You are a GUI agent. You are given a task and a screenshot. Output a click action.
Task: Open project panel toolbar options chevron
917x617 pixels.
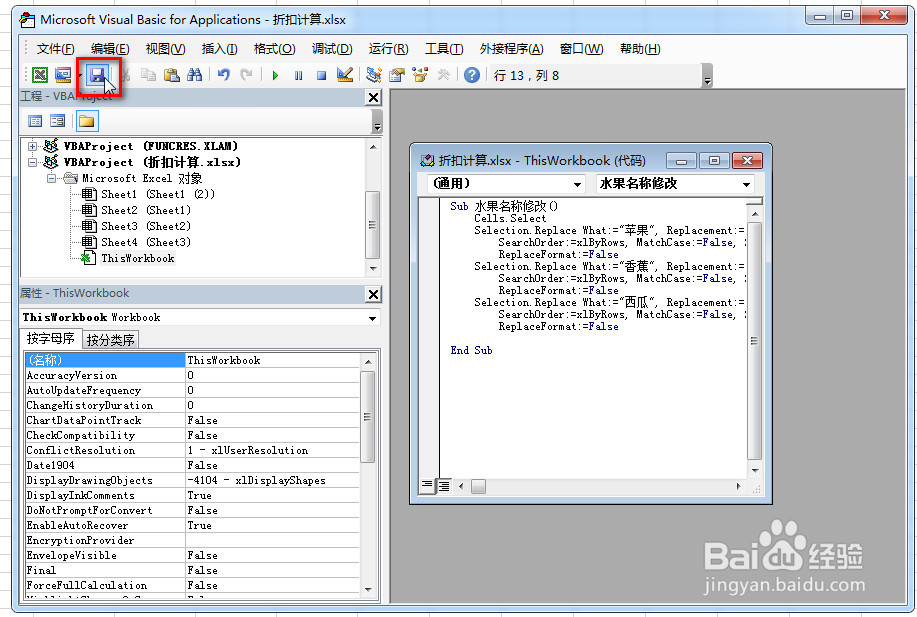click(x=377, y=122)
